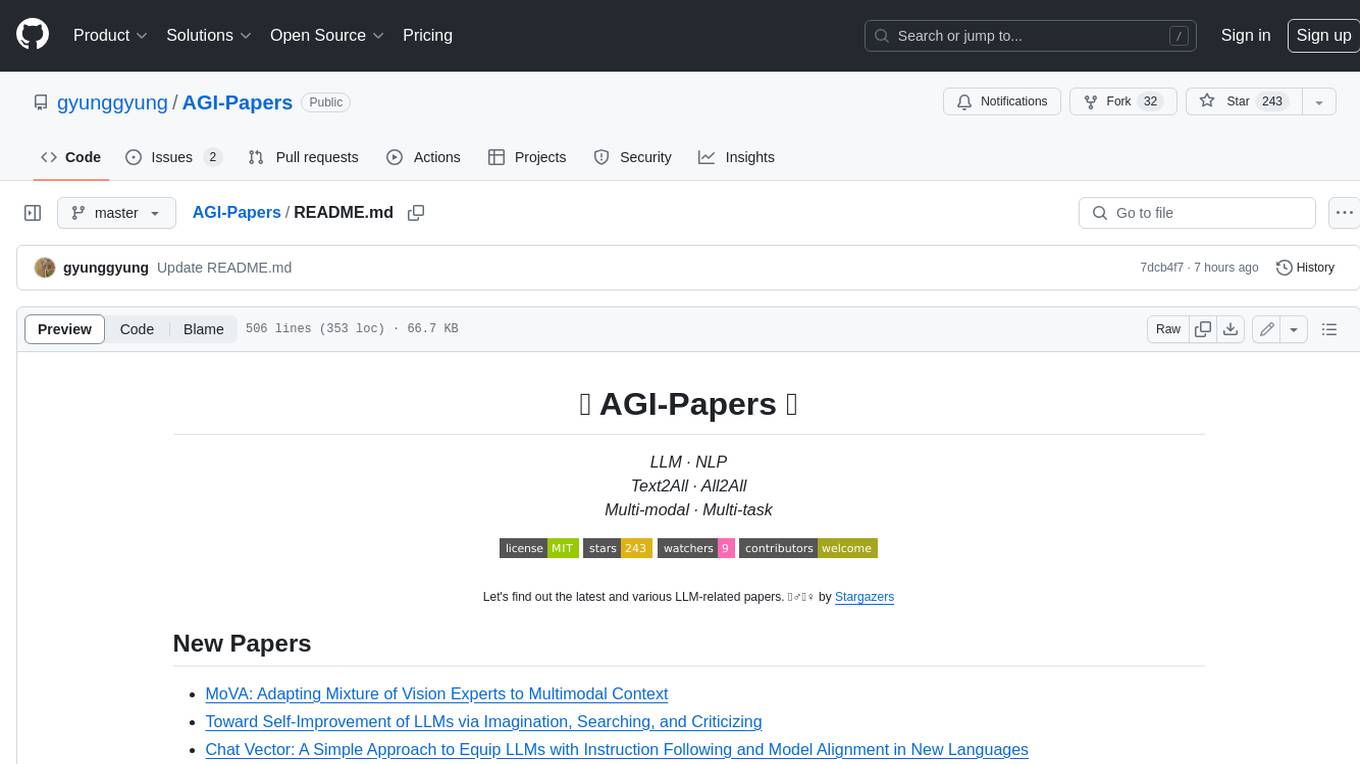Click the Sign up button
Image resolution: width=1360 pixels, height=764 pixels.
tap(1323, 35)
